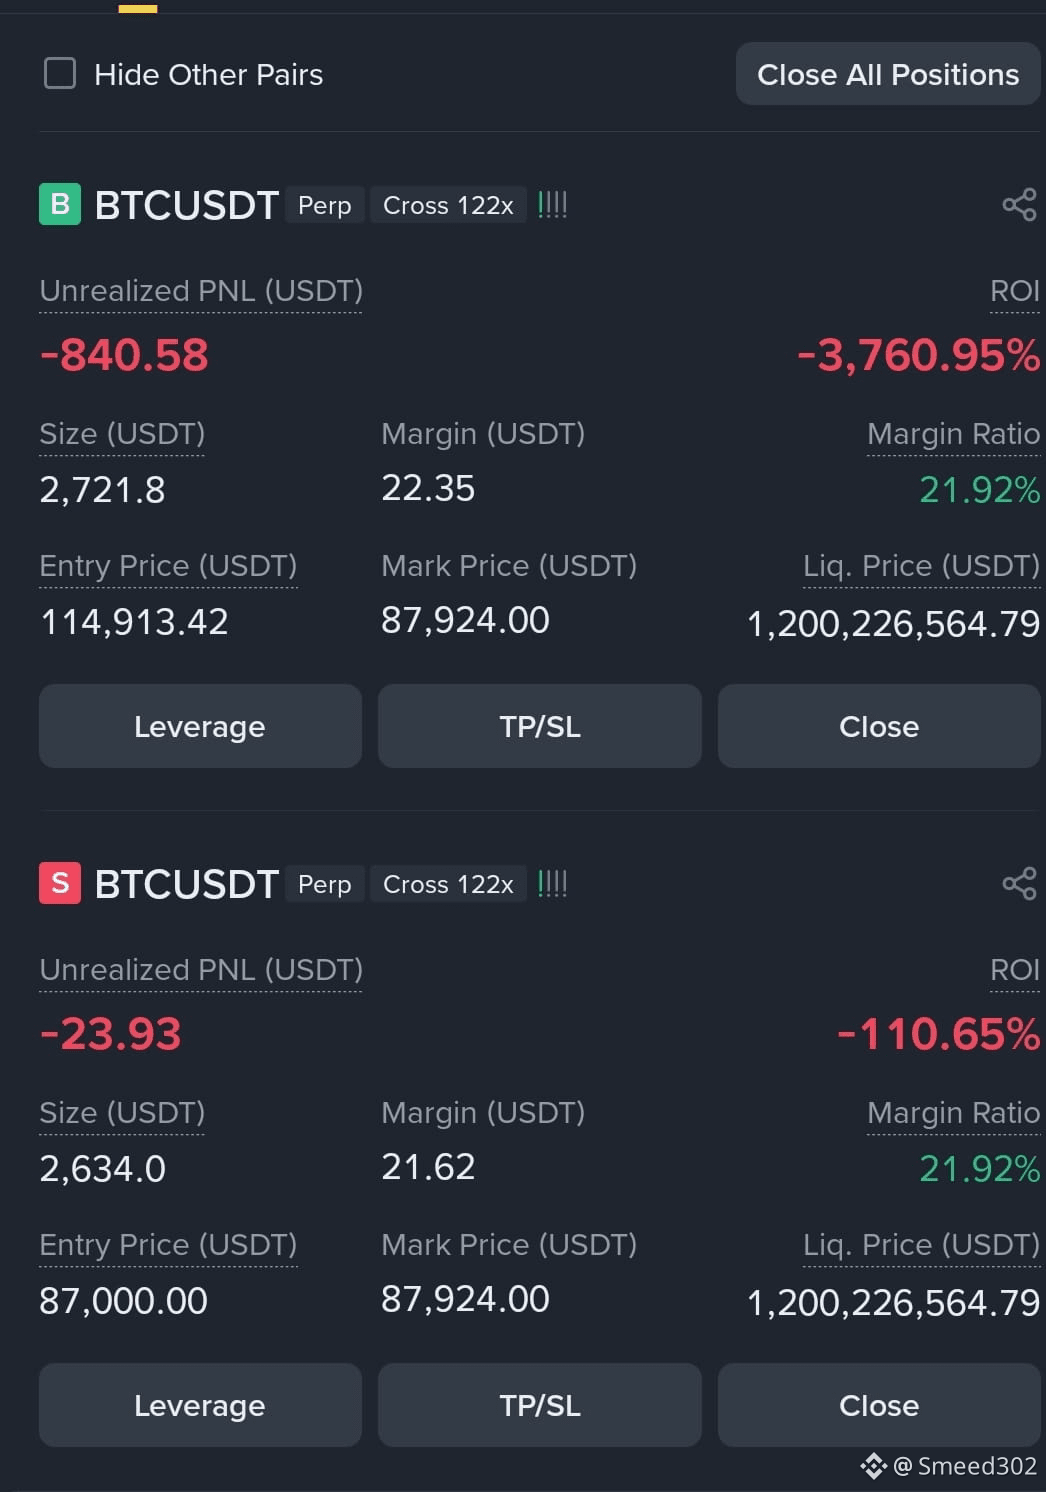
Task: Close the long BTCUSDT position
Action: 879,726
